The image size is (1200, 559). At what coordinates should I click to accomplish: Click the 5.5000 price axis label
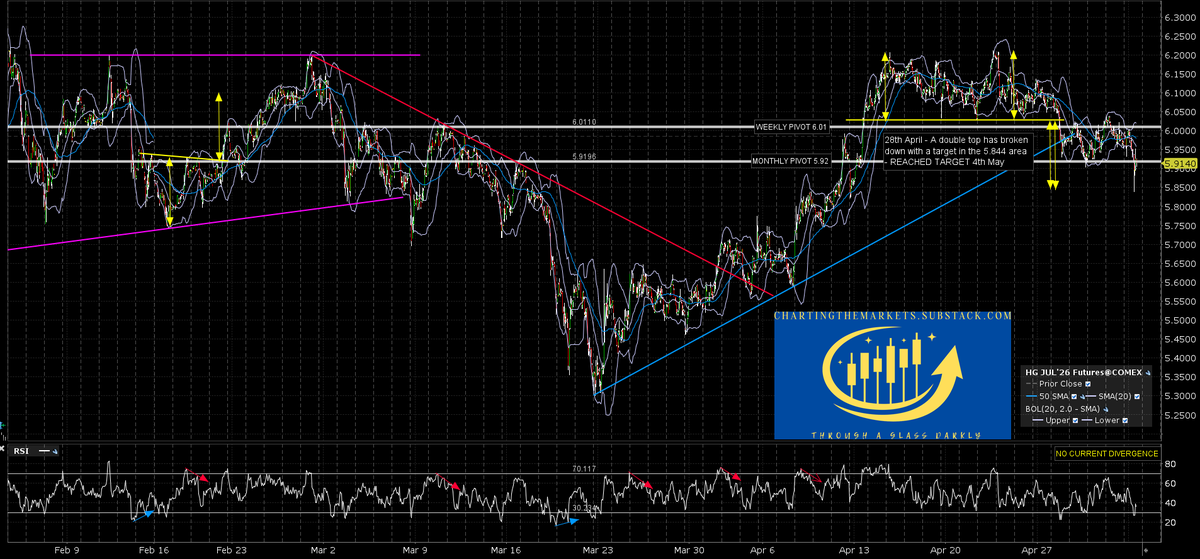pos(1180,320)
